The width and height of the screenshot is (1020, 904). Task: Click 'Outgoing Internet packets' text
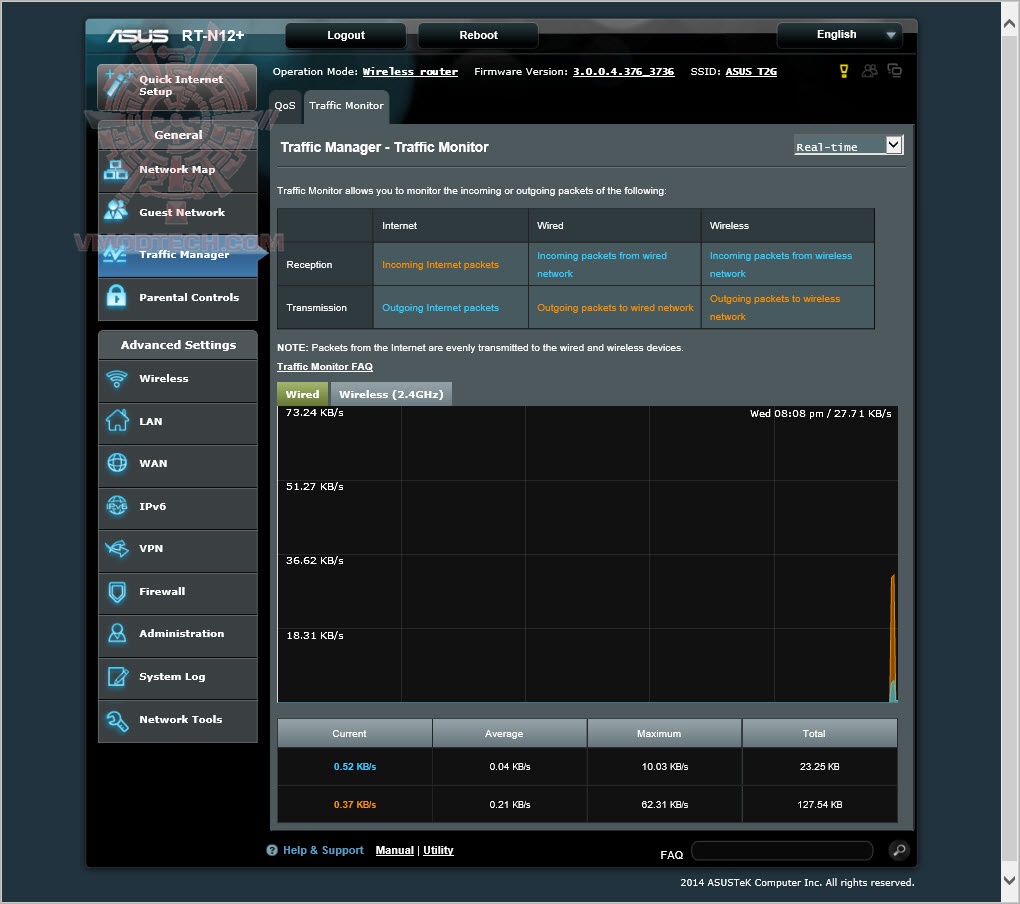pyautogui.click(x=440, y=308)
